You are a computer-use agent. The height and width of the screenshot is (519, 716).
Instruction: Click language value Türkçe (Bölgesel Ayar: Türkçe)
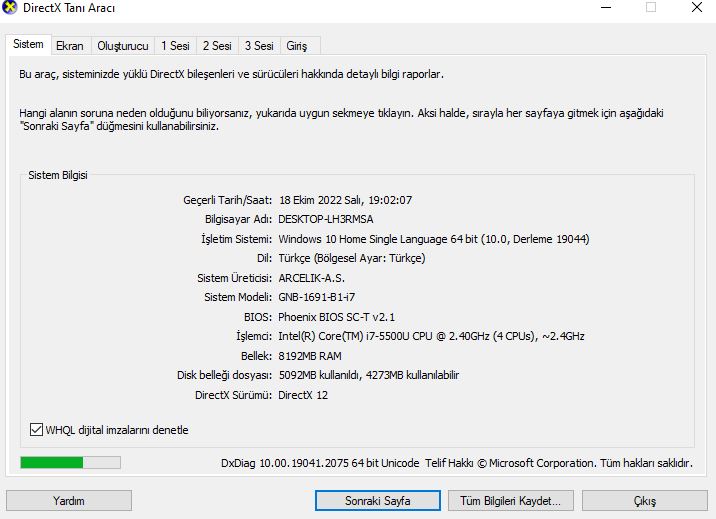(352, 258)
